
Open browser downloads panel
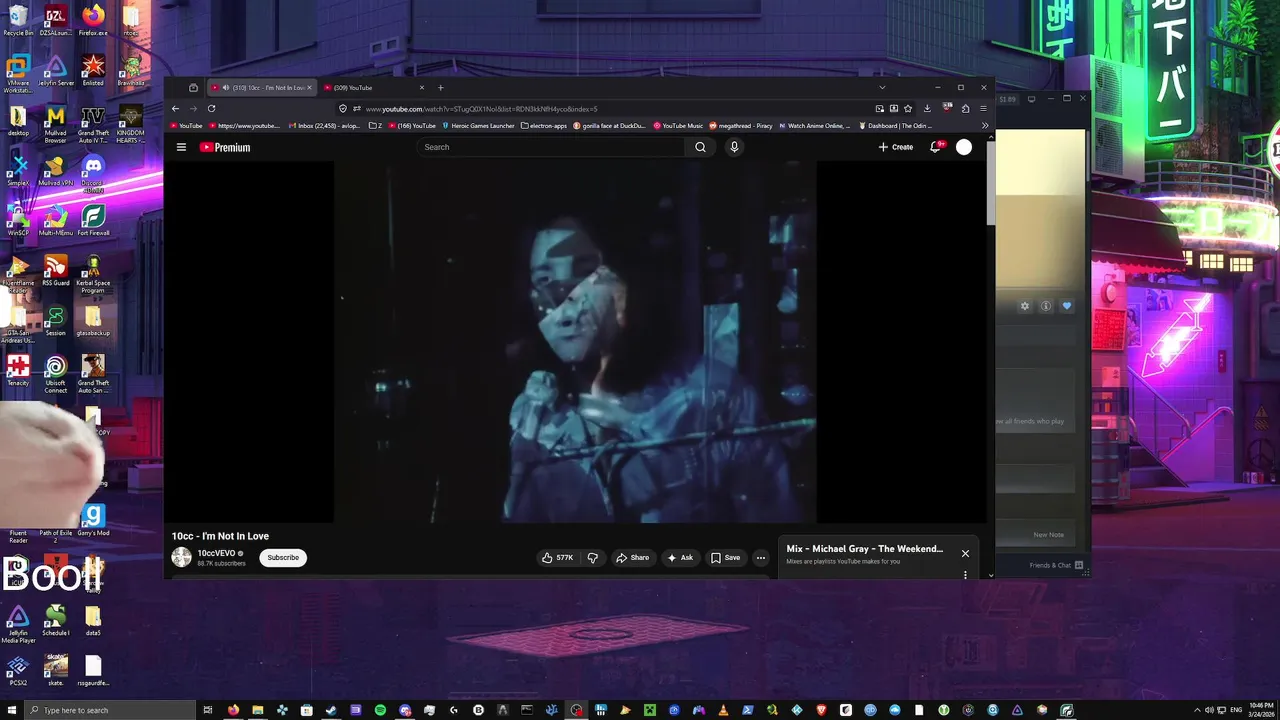point(927,108)
